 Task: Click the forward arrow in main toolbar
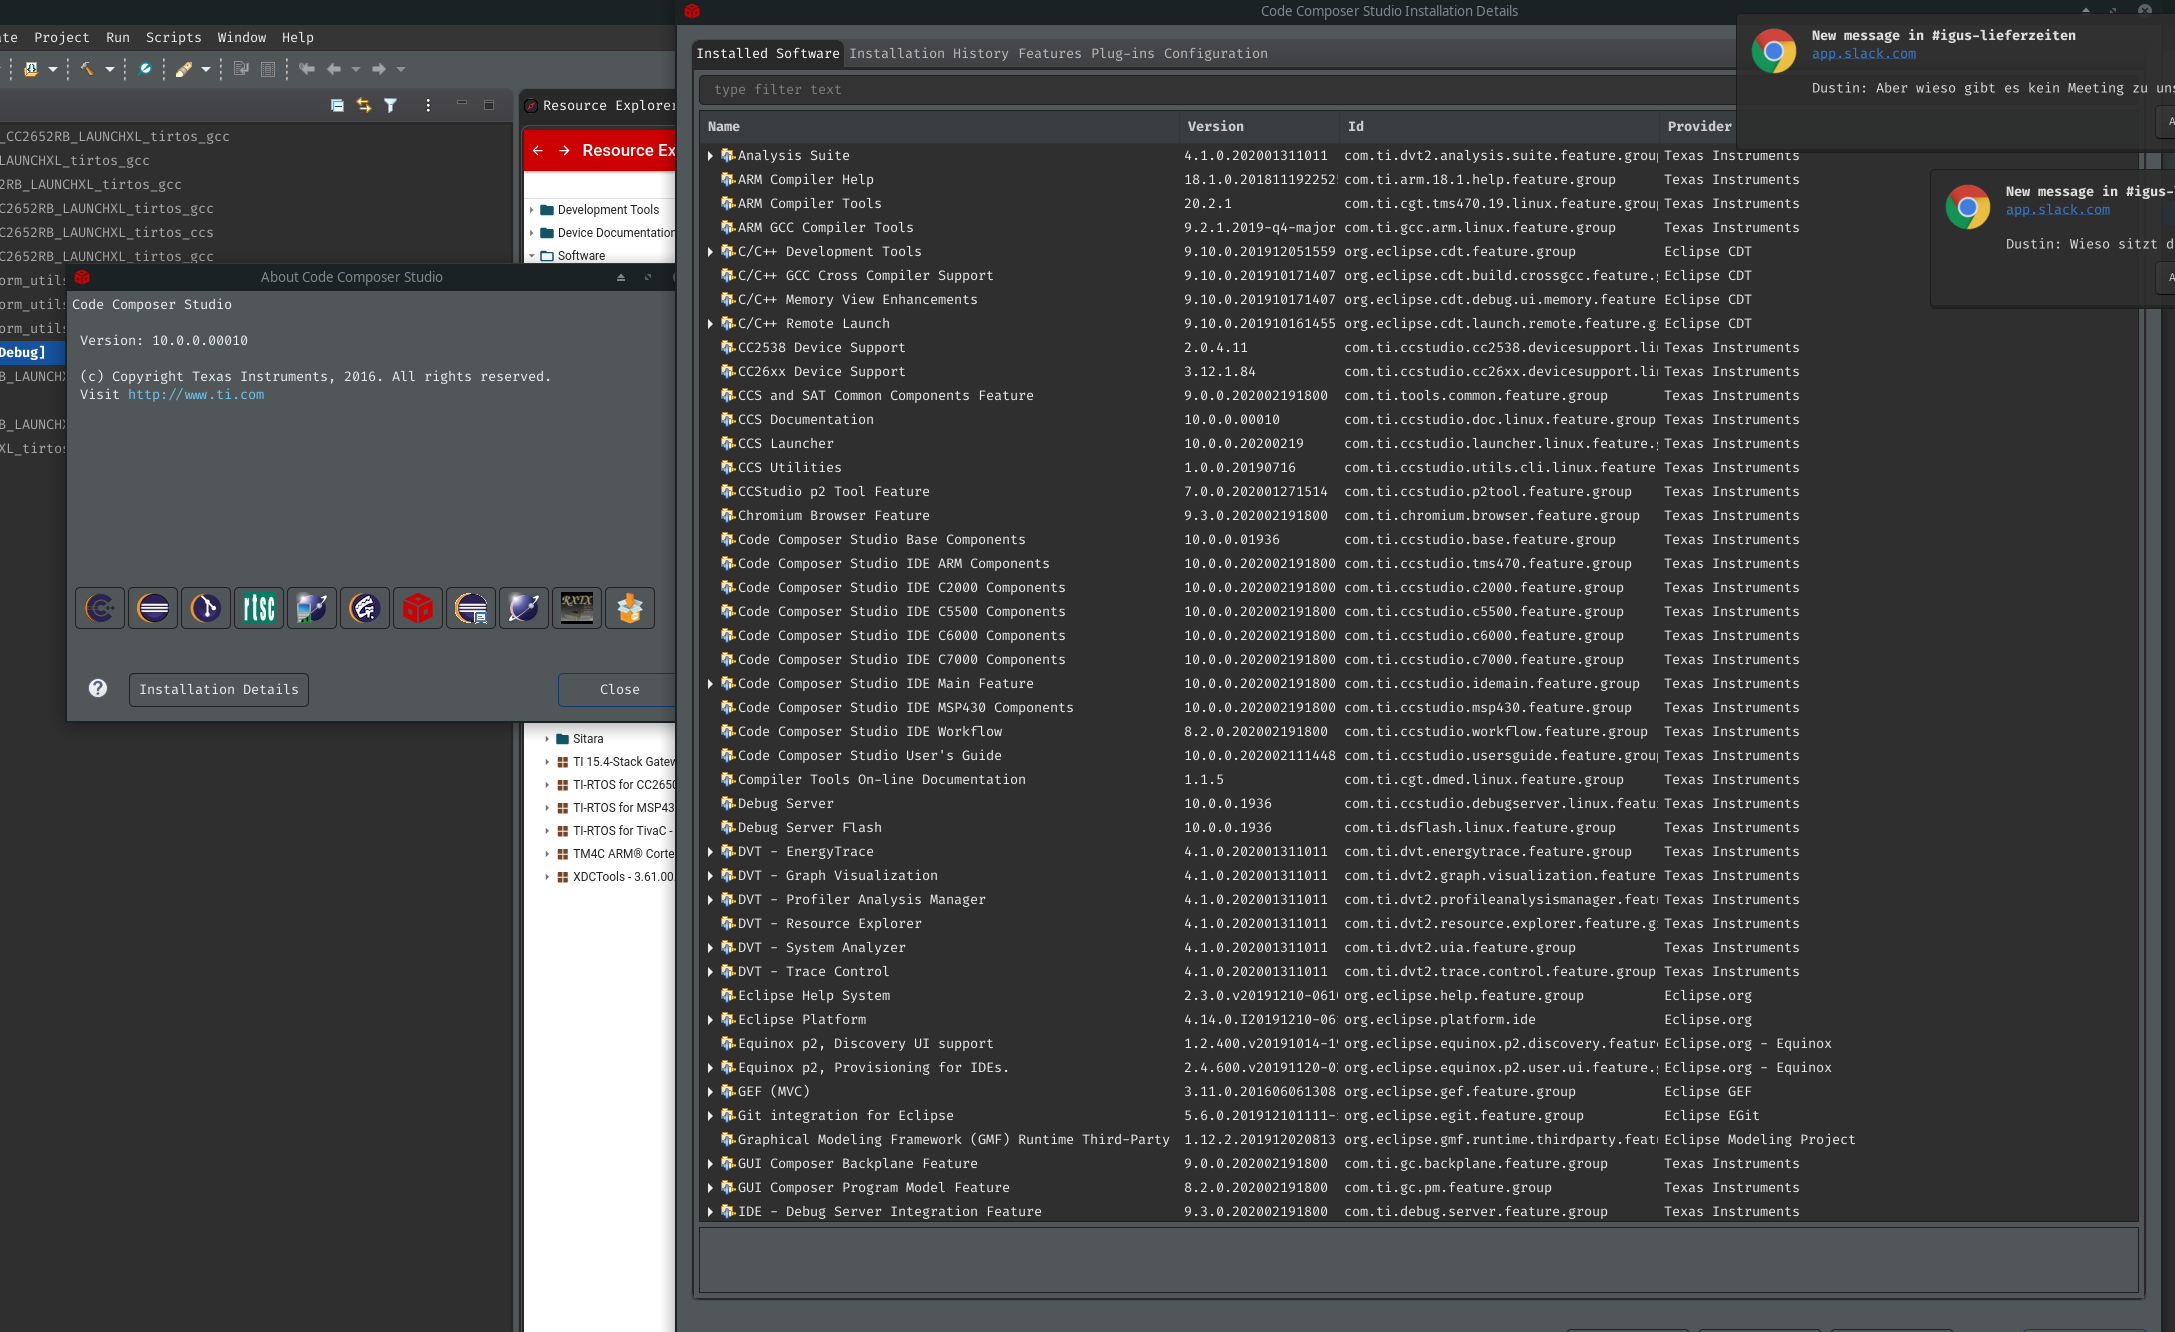379,69
